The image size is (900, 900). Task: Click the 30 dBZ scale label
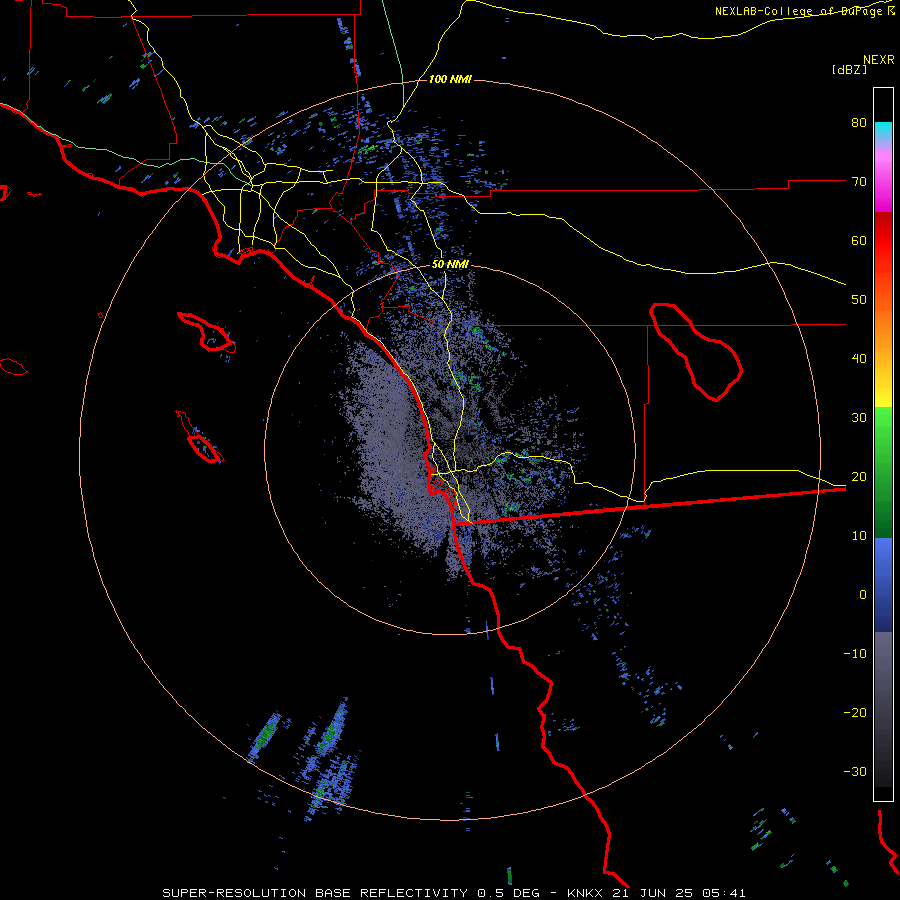click(x=859, y=418)
